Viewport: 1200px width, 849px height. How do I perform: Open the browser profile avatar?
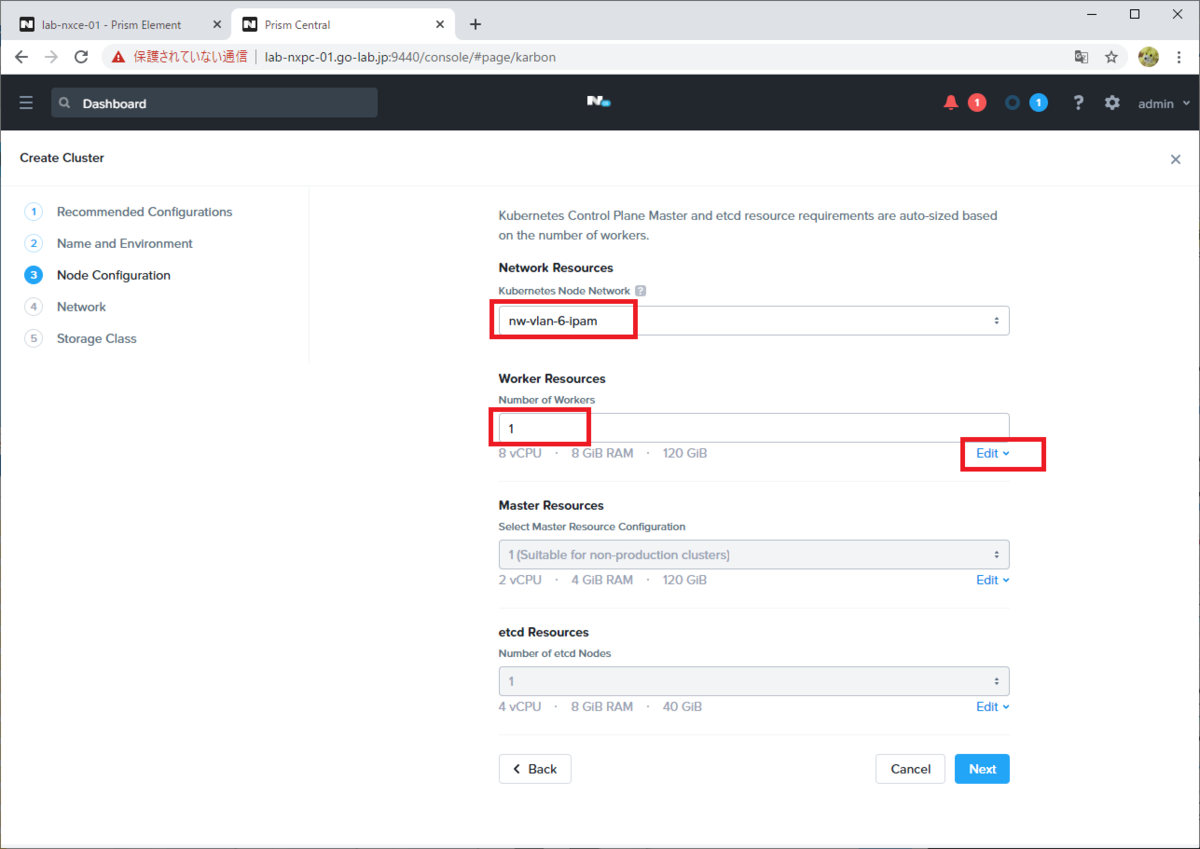(x=1148, y=57)
